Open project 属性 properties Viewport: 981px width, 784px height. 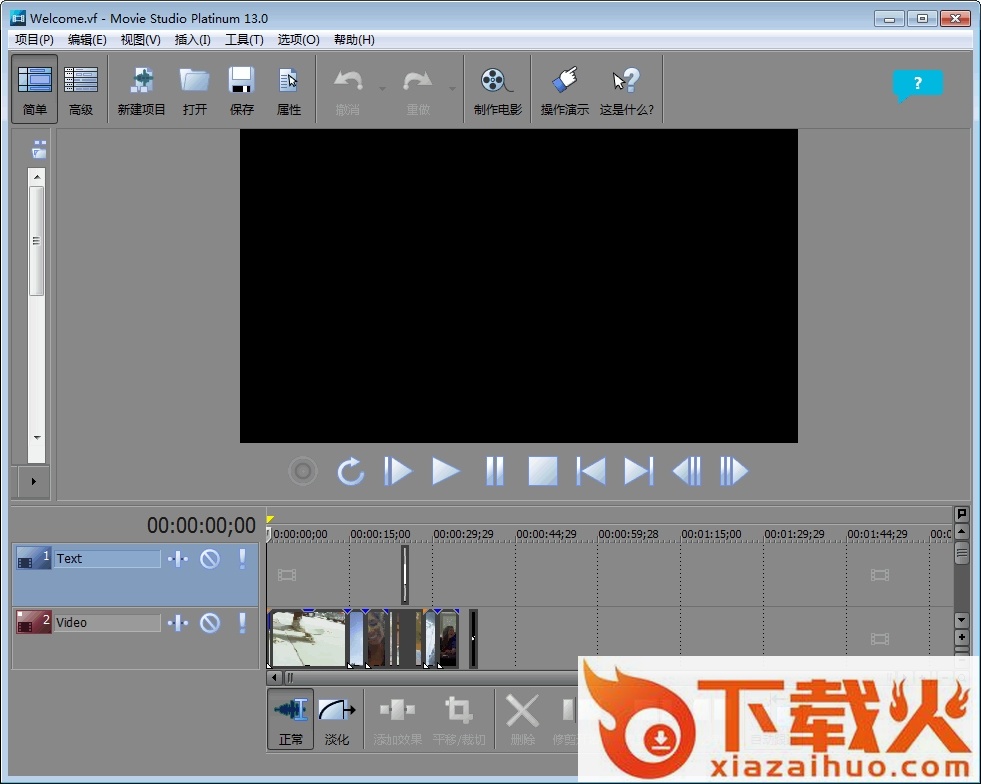(x=288, y=89)
